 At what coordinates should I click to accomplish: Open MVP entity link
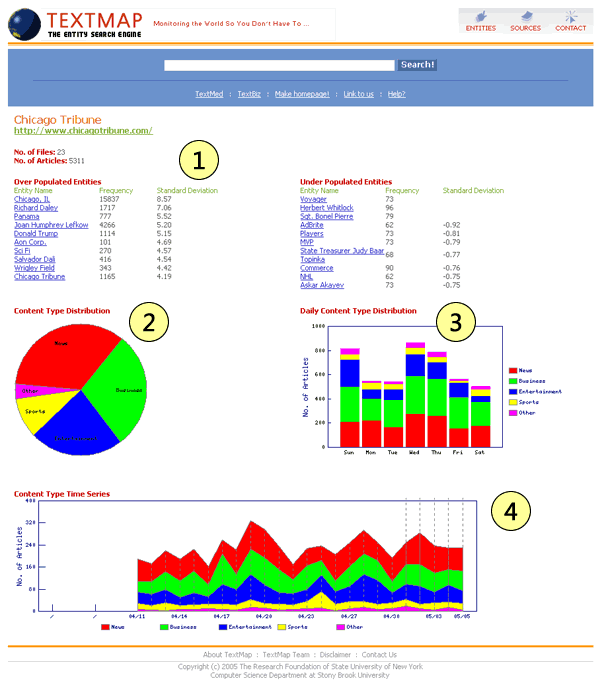307,242
